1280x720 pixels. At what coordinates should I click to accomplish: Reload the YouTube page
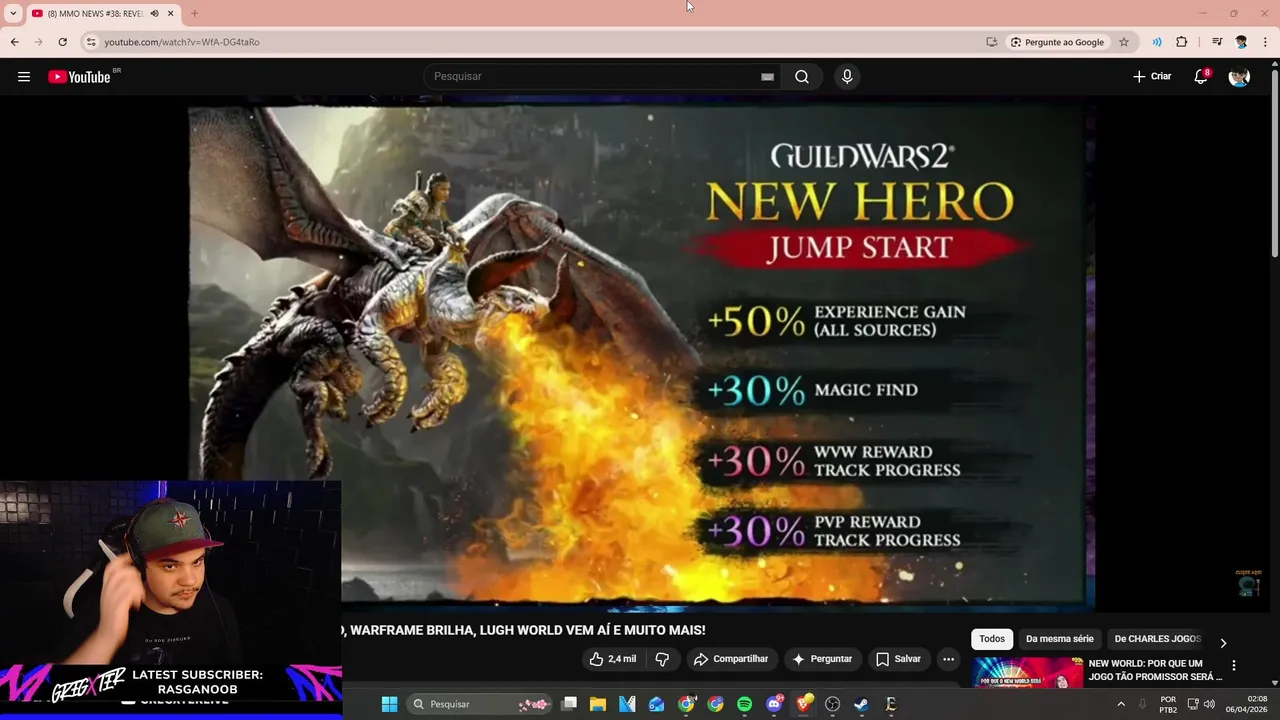coord(62,42)
